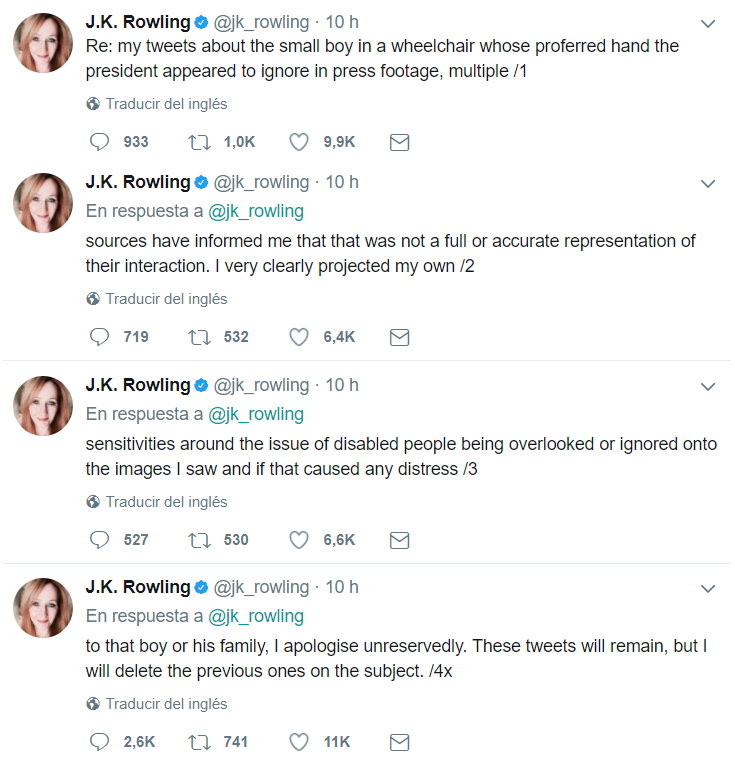Click Traducir del inglés under the /3 tweet
This screenshot has width=735, height=774.
point(166,502)
